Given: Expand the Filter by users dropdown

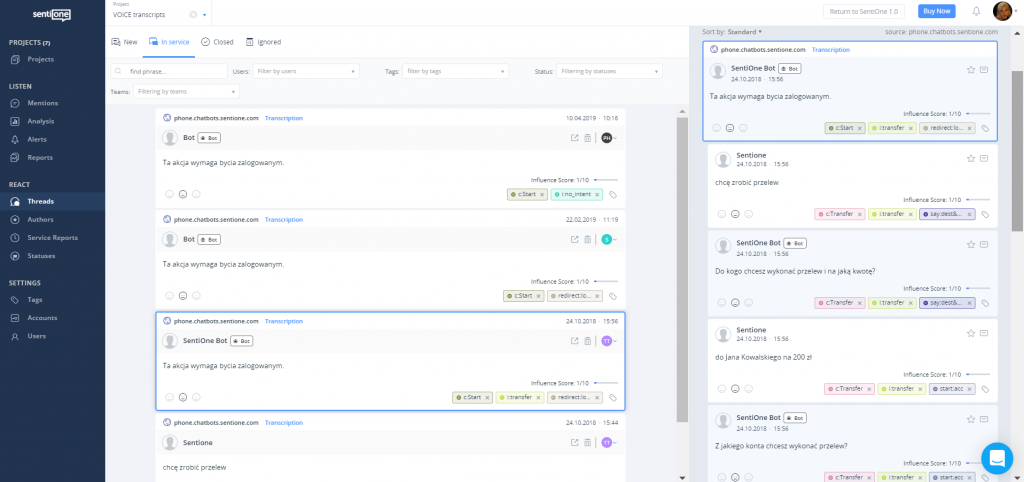Looking at the screenshot, I should click(306, 71).
